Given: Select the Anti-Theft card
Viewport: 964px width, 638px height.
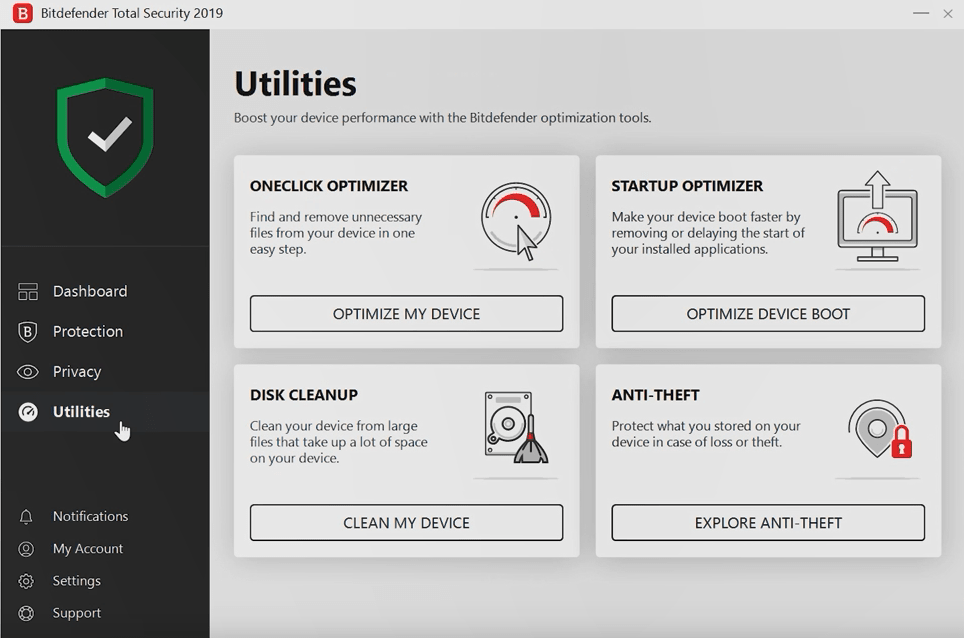Looking at the screenshot, I should click(x=767, y=460).
